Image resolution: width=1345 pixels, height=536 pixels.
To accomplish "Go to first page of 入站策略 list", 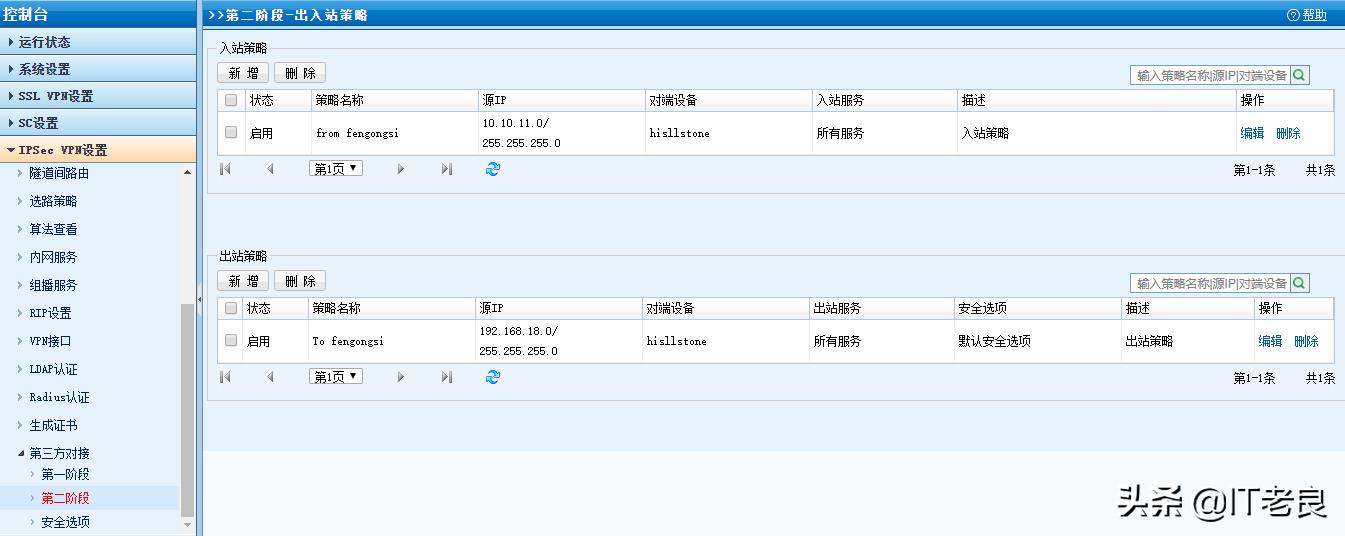I will tap(225, 169).
